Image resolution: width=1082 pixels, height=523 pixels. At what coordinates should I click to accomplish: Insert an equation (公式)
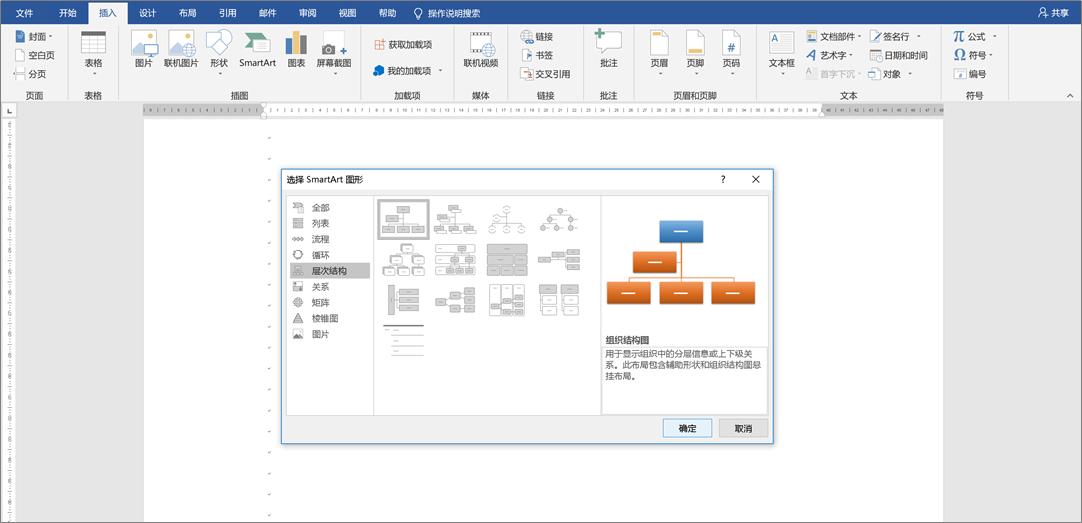click(974, 37)
